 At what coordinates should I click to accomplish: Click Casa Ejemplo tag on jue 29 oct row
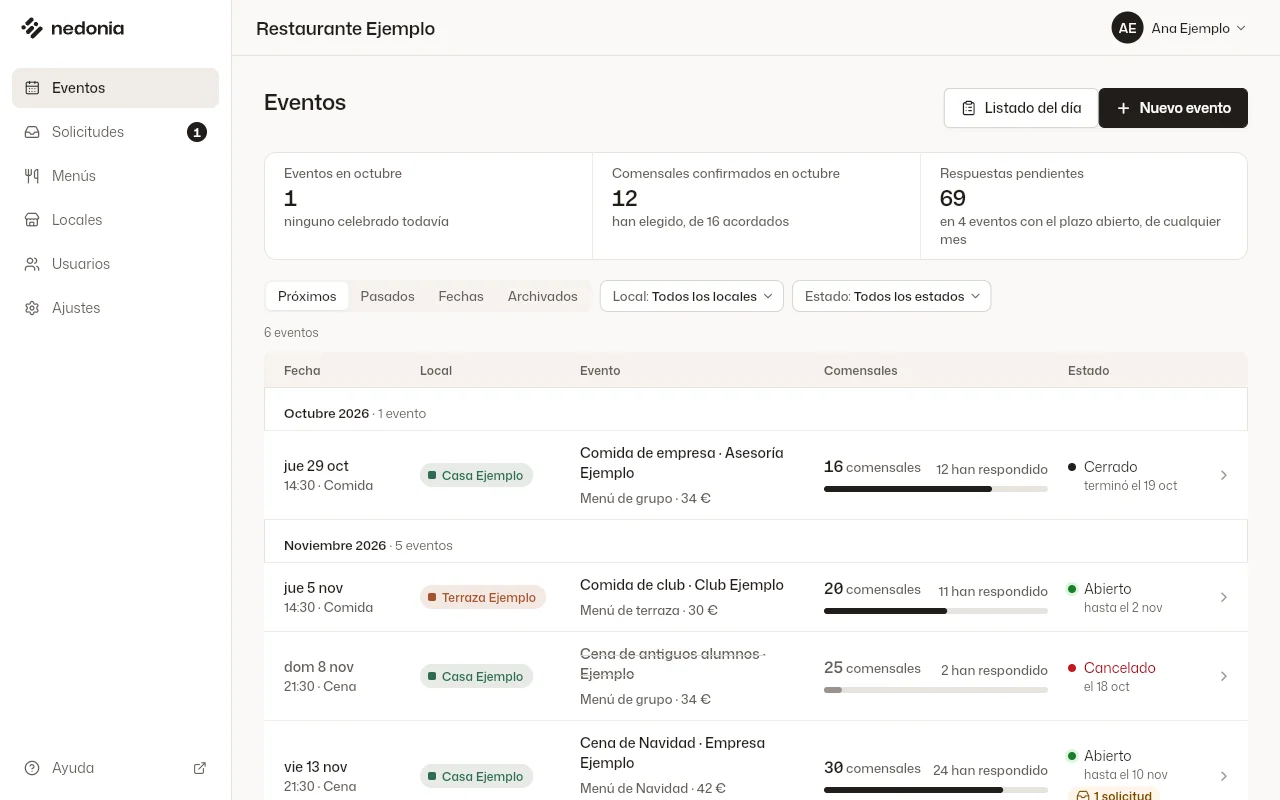pyautogui.click(x=476, y=475)
